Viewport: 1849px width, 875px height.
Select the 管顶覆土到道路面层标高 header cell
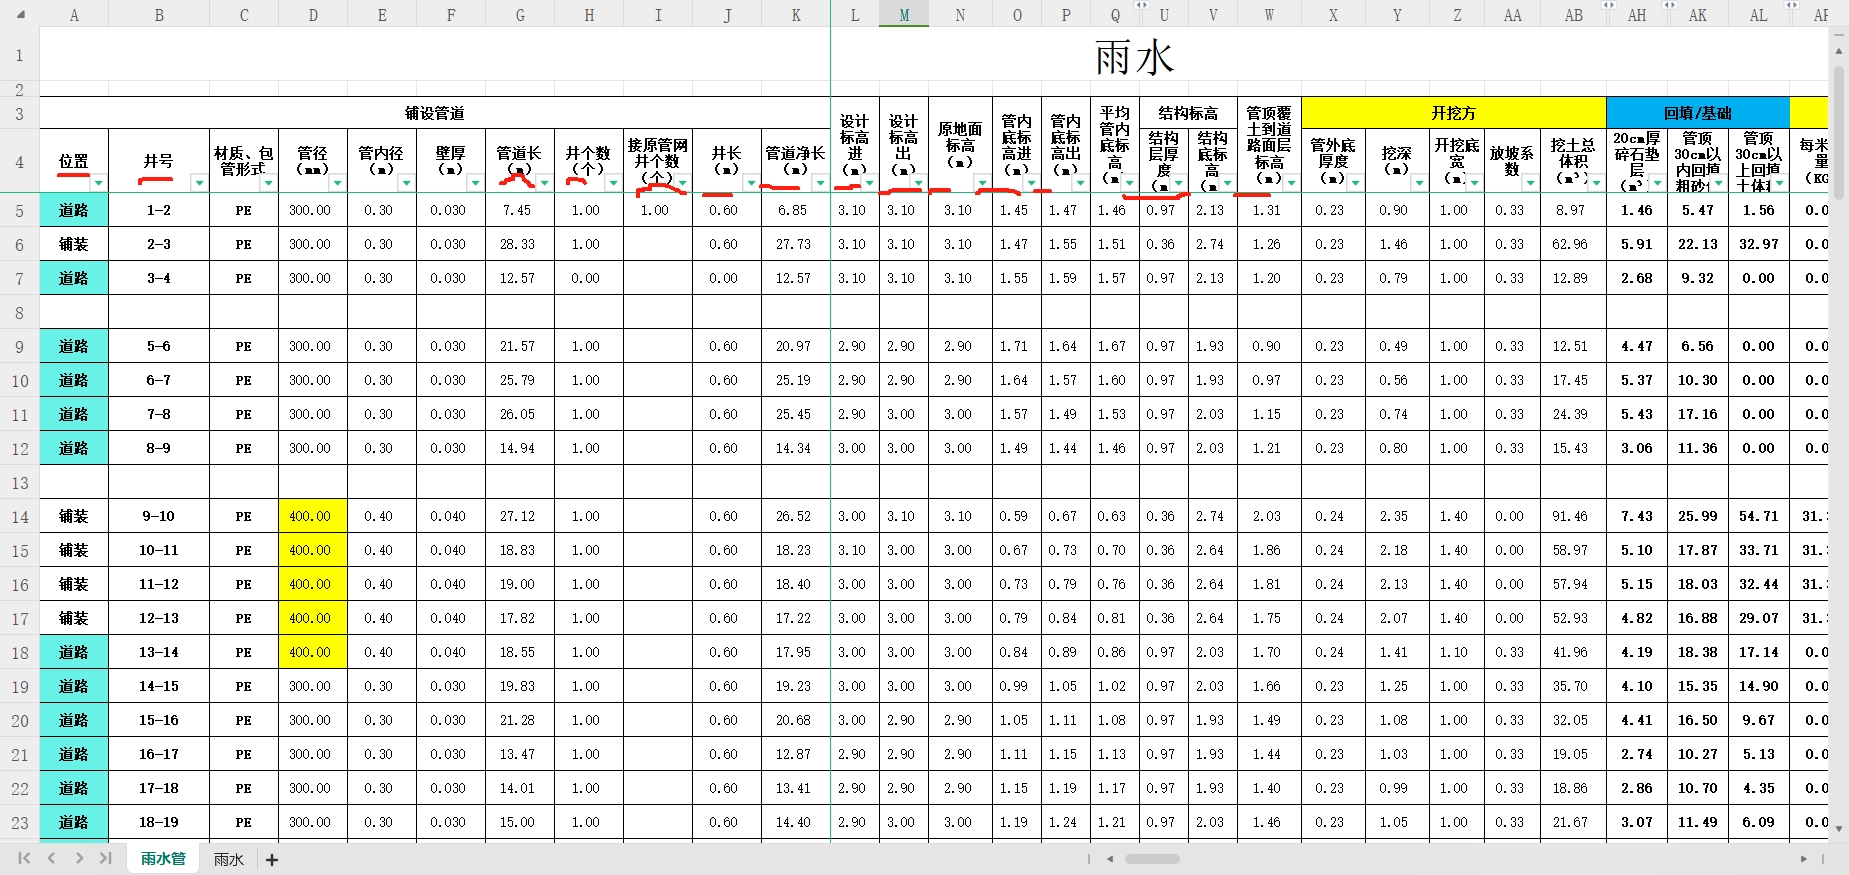click(1269, 145)
